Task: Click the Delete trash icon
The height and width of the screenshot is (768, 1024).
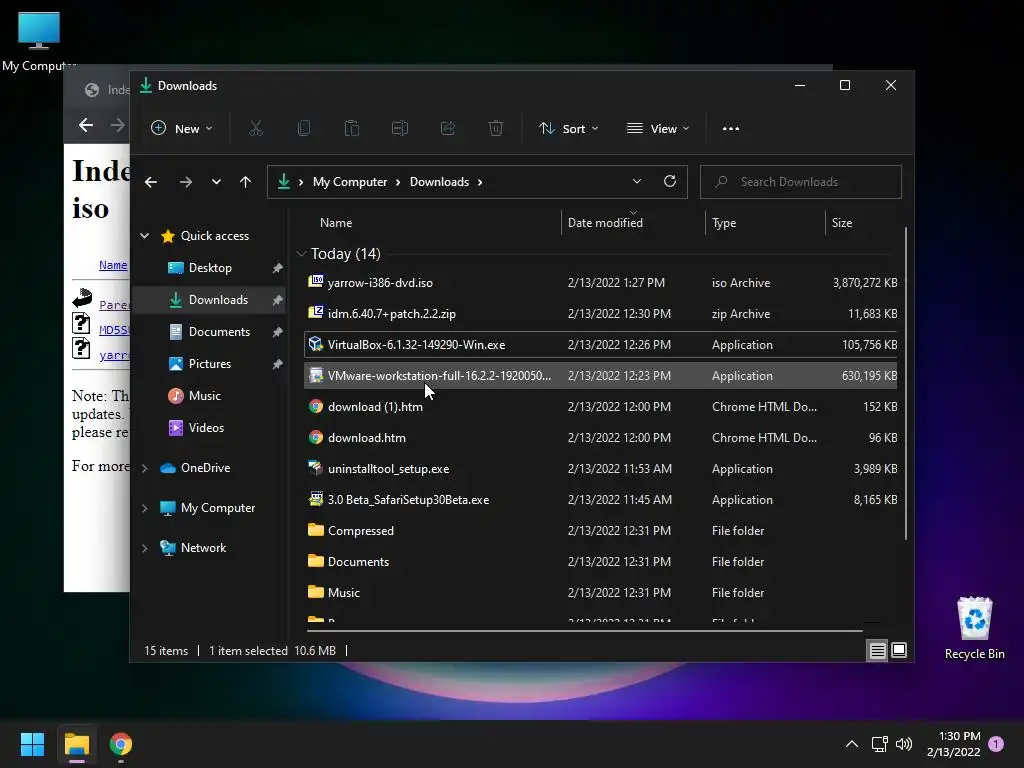Action: click(496, 129)
